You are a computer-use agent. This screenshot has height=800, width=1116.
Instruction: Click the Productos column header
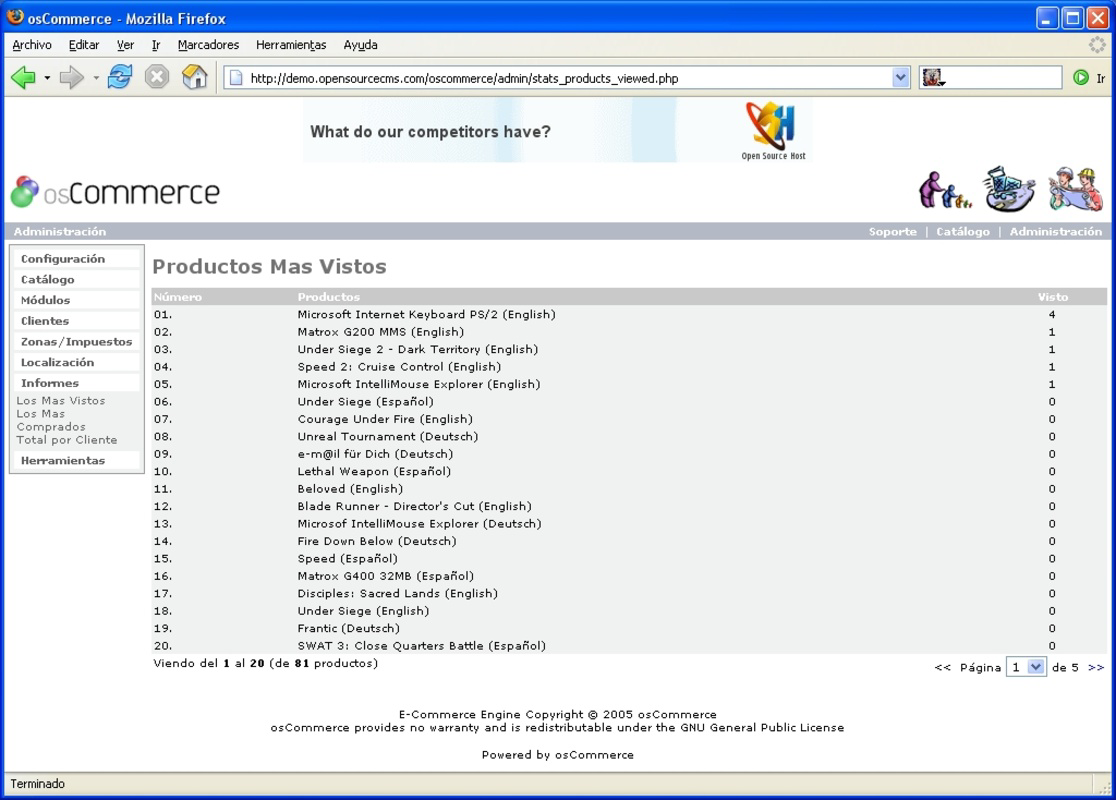[329, 297]
